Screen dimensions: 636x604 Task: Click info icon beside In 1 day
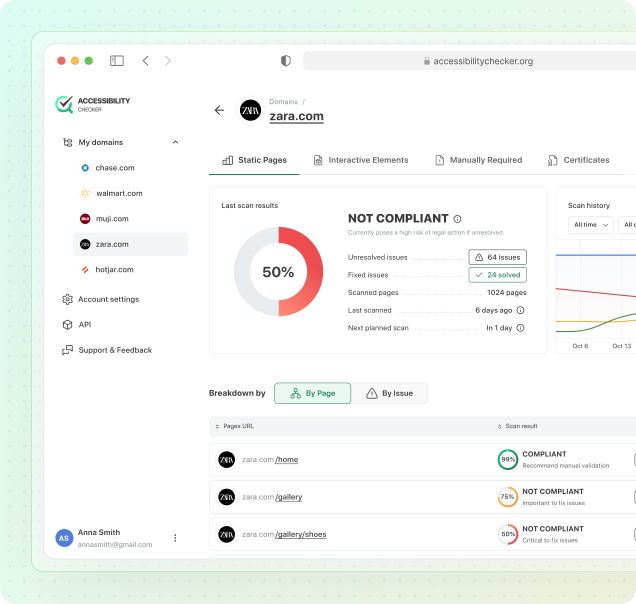pyautogui.click(x=520, y=328)
